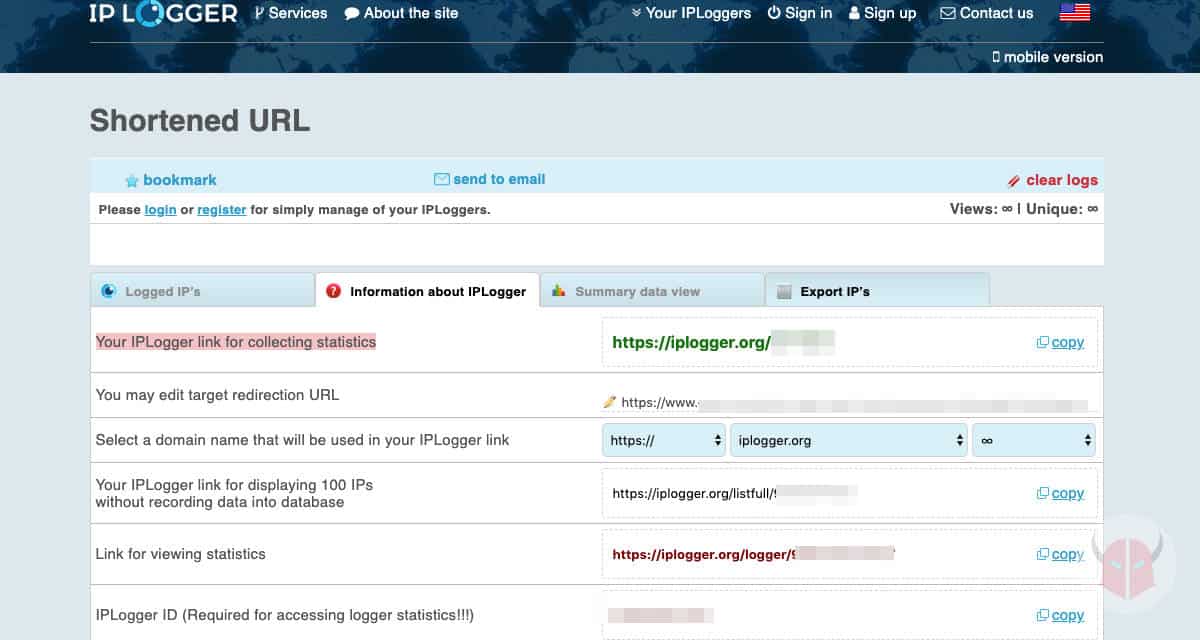Click the envelope icon beside send to email

(x=441, y=179)
